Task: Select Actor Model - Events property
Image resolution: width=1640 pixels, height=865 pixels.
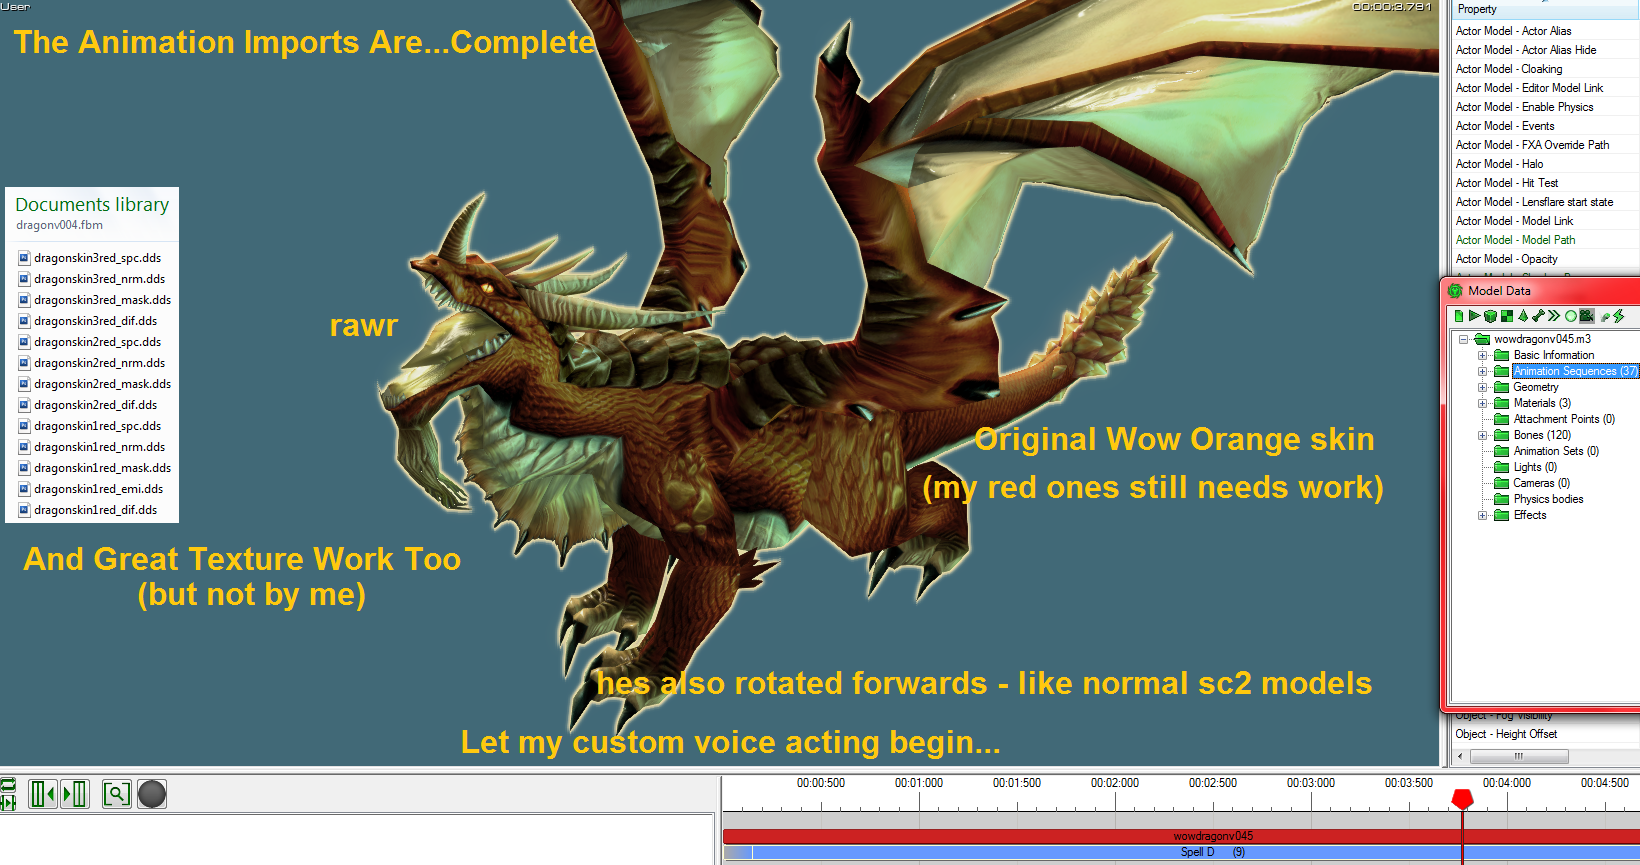Action: (x=1505, y=126)
